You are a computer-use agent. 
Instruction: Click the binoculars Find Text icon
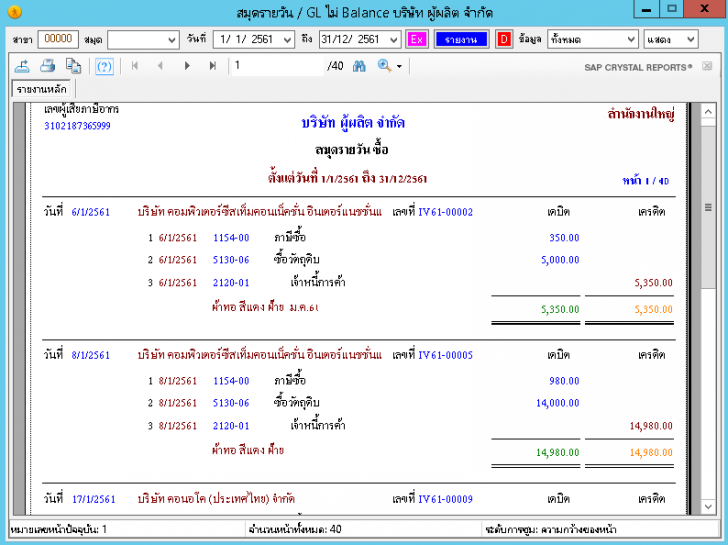pyautogui.click(x=359, y=66)
